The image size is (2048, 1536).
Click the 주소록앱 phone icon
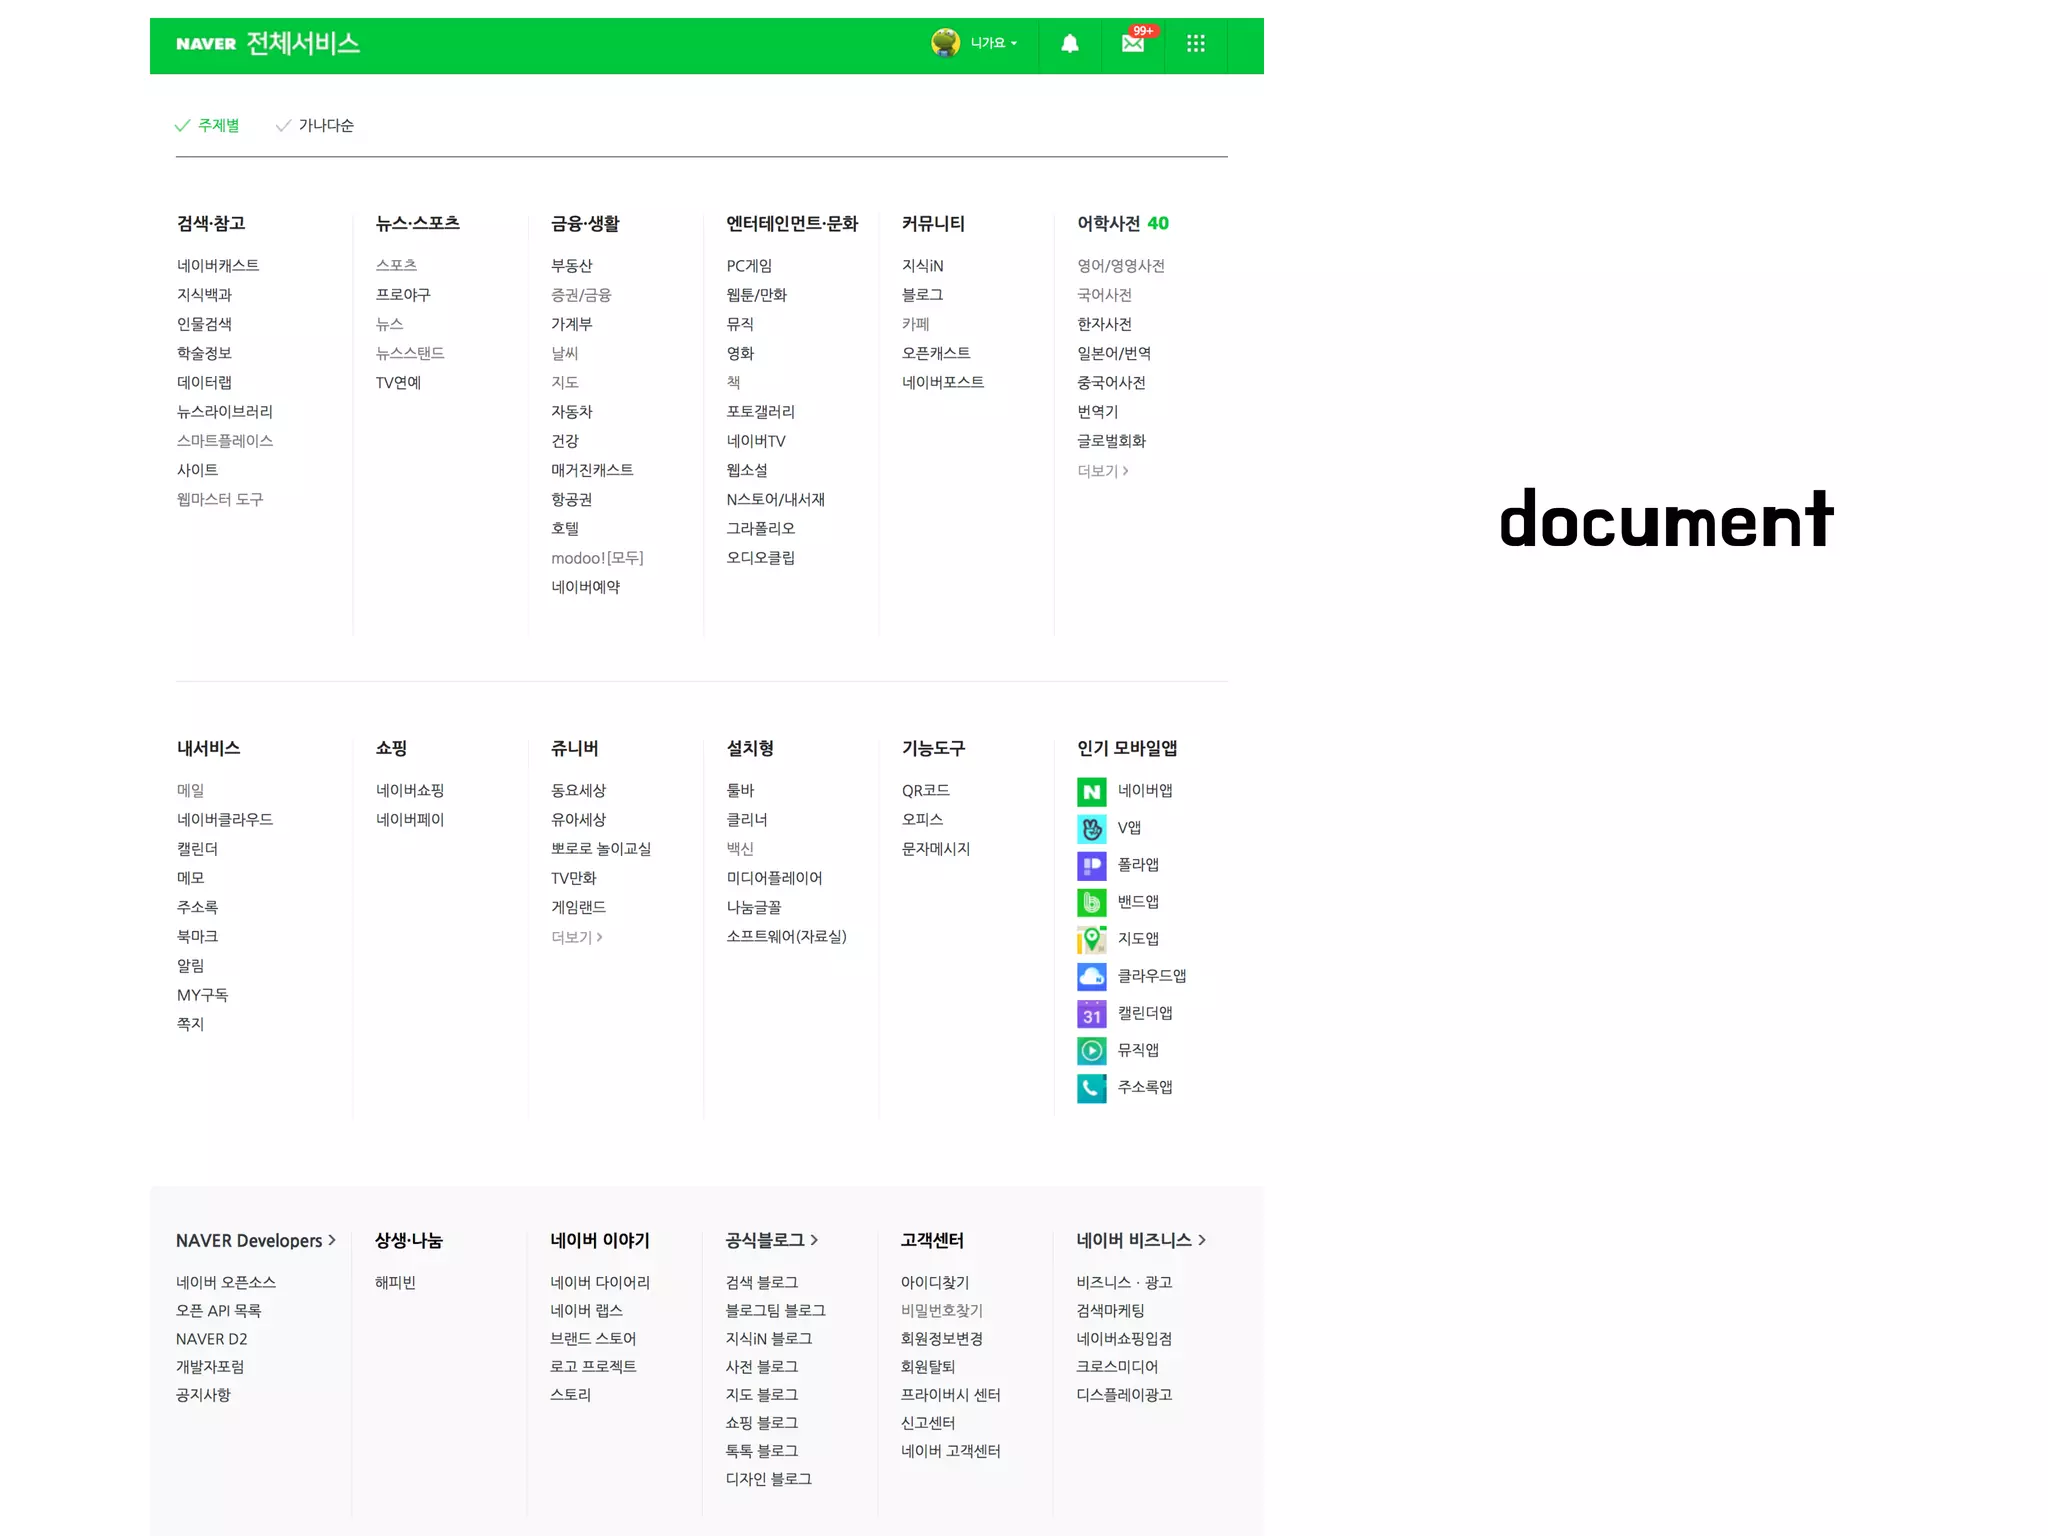pos(1091,1088)
